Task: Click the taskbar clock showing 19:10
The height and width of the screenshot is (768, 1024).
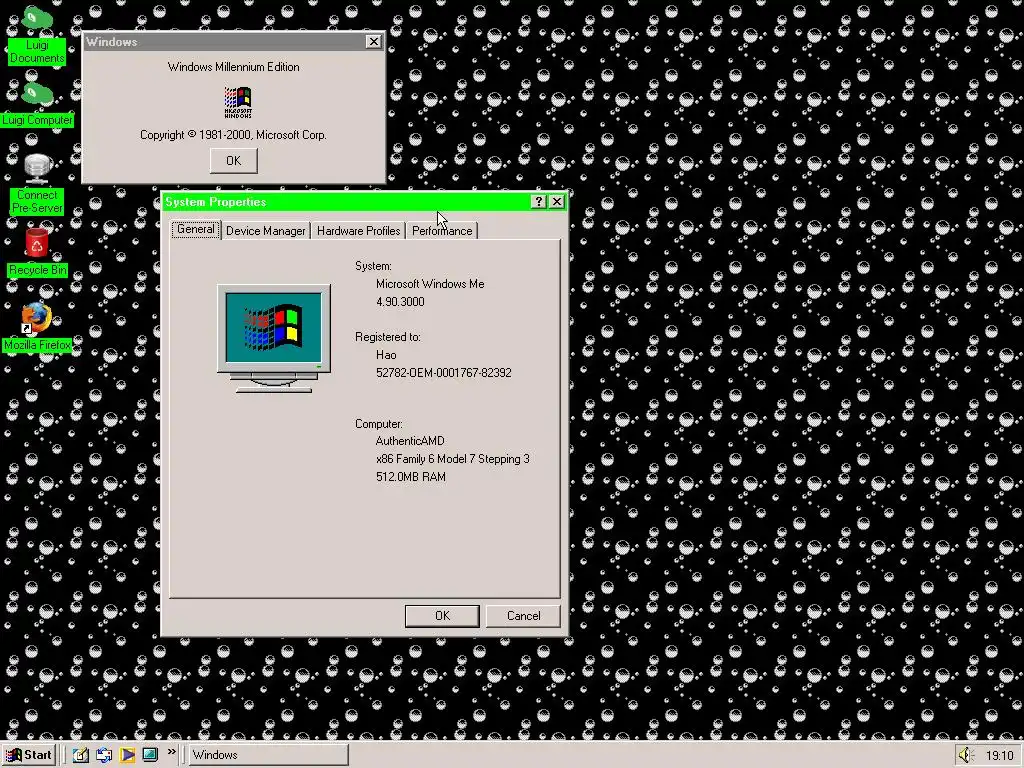Action: pyautogui.click(x=999, y=756)
